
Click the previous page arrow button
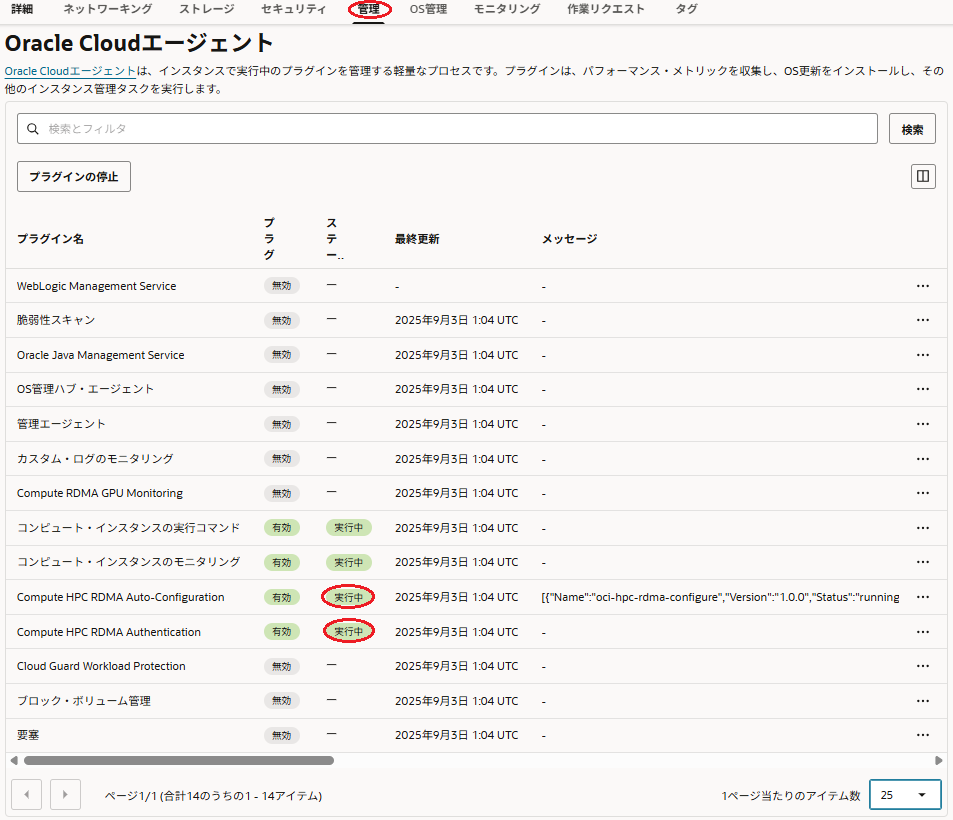26,795
